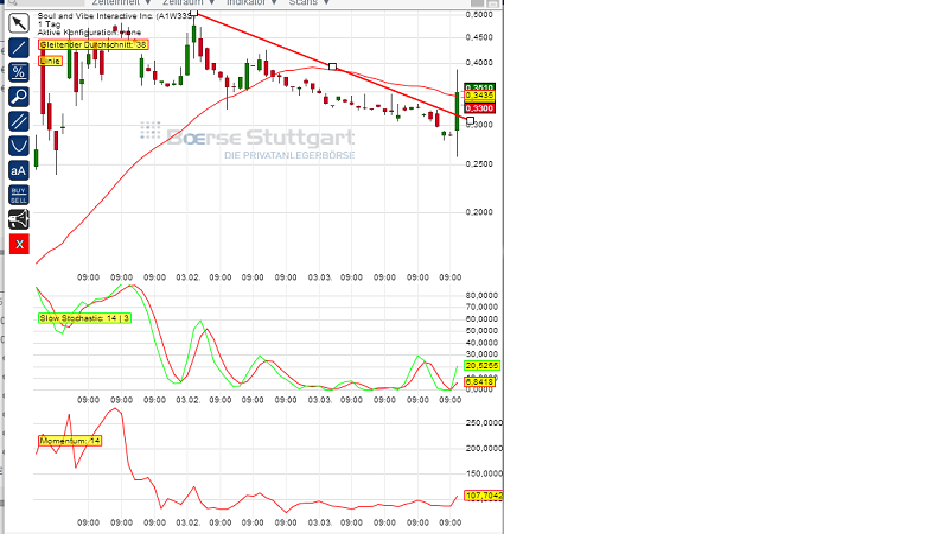The height and width of the screenshot is (538, 952).
Task: Select the trend line's top start handle
Action: 194,12
